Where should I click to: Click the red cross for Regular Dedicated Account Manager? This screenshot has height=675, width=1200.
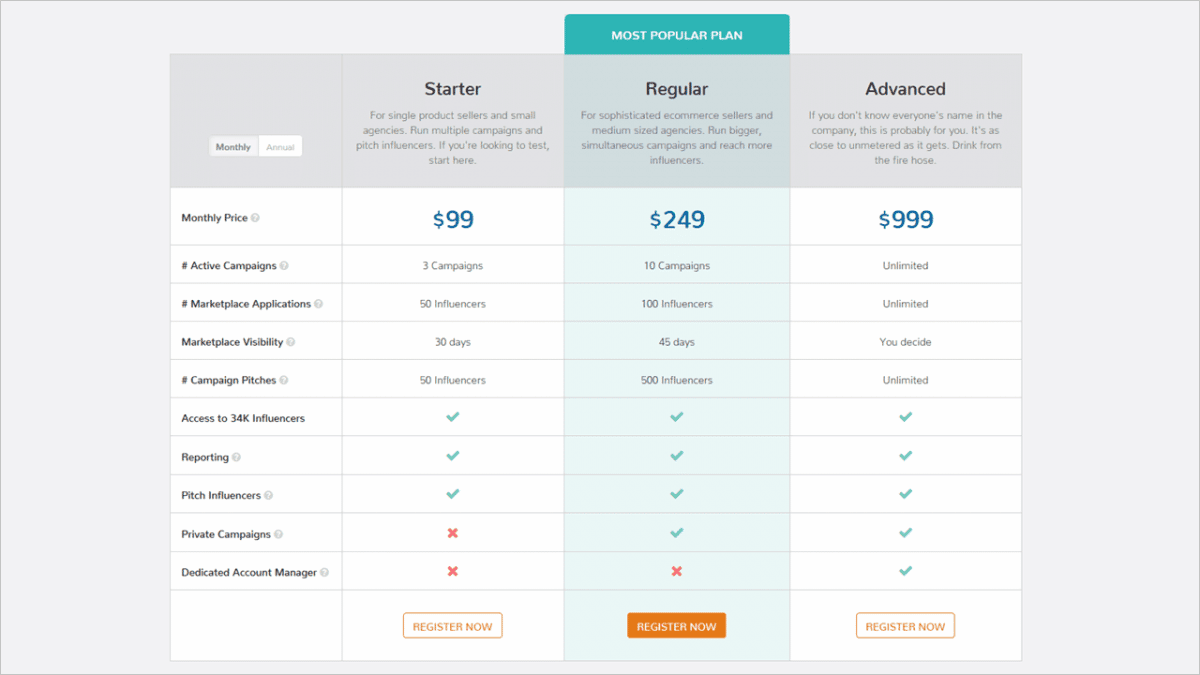pyautogui.click(x=676, y=570)
